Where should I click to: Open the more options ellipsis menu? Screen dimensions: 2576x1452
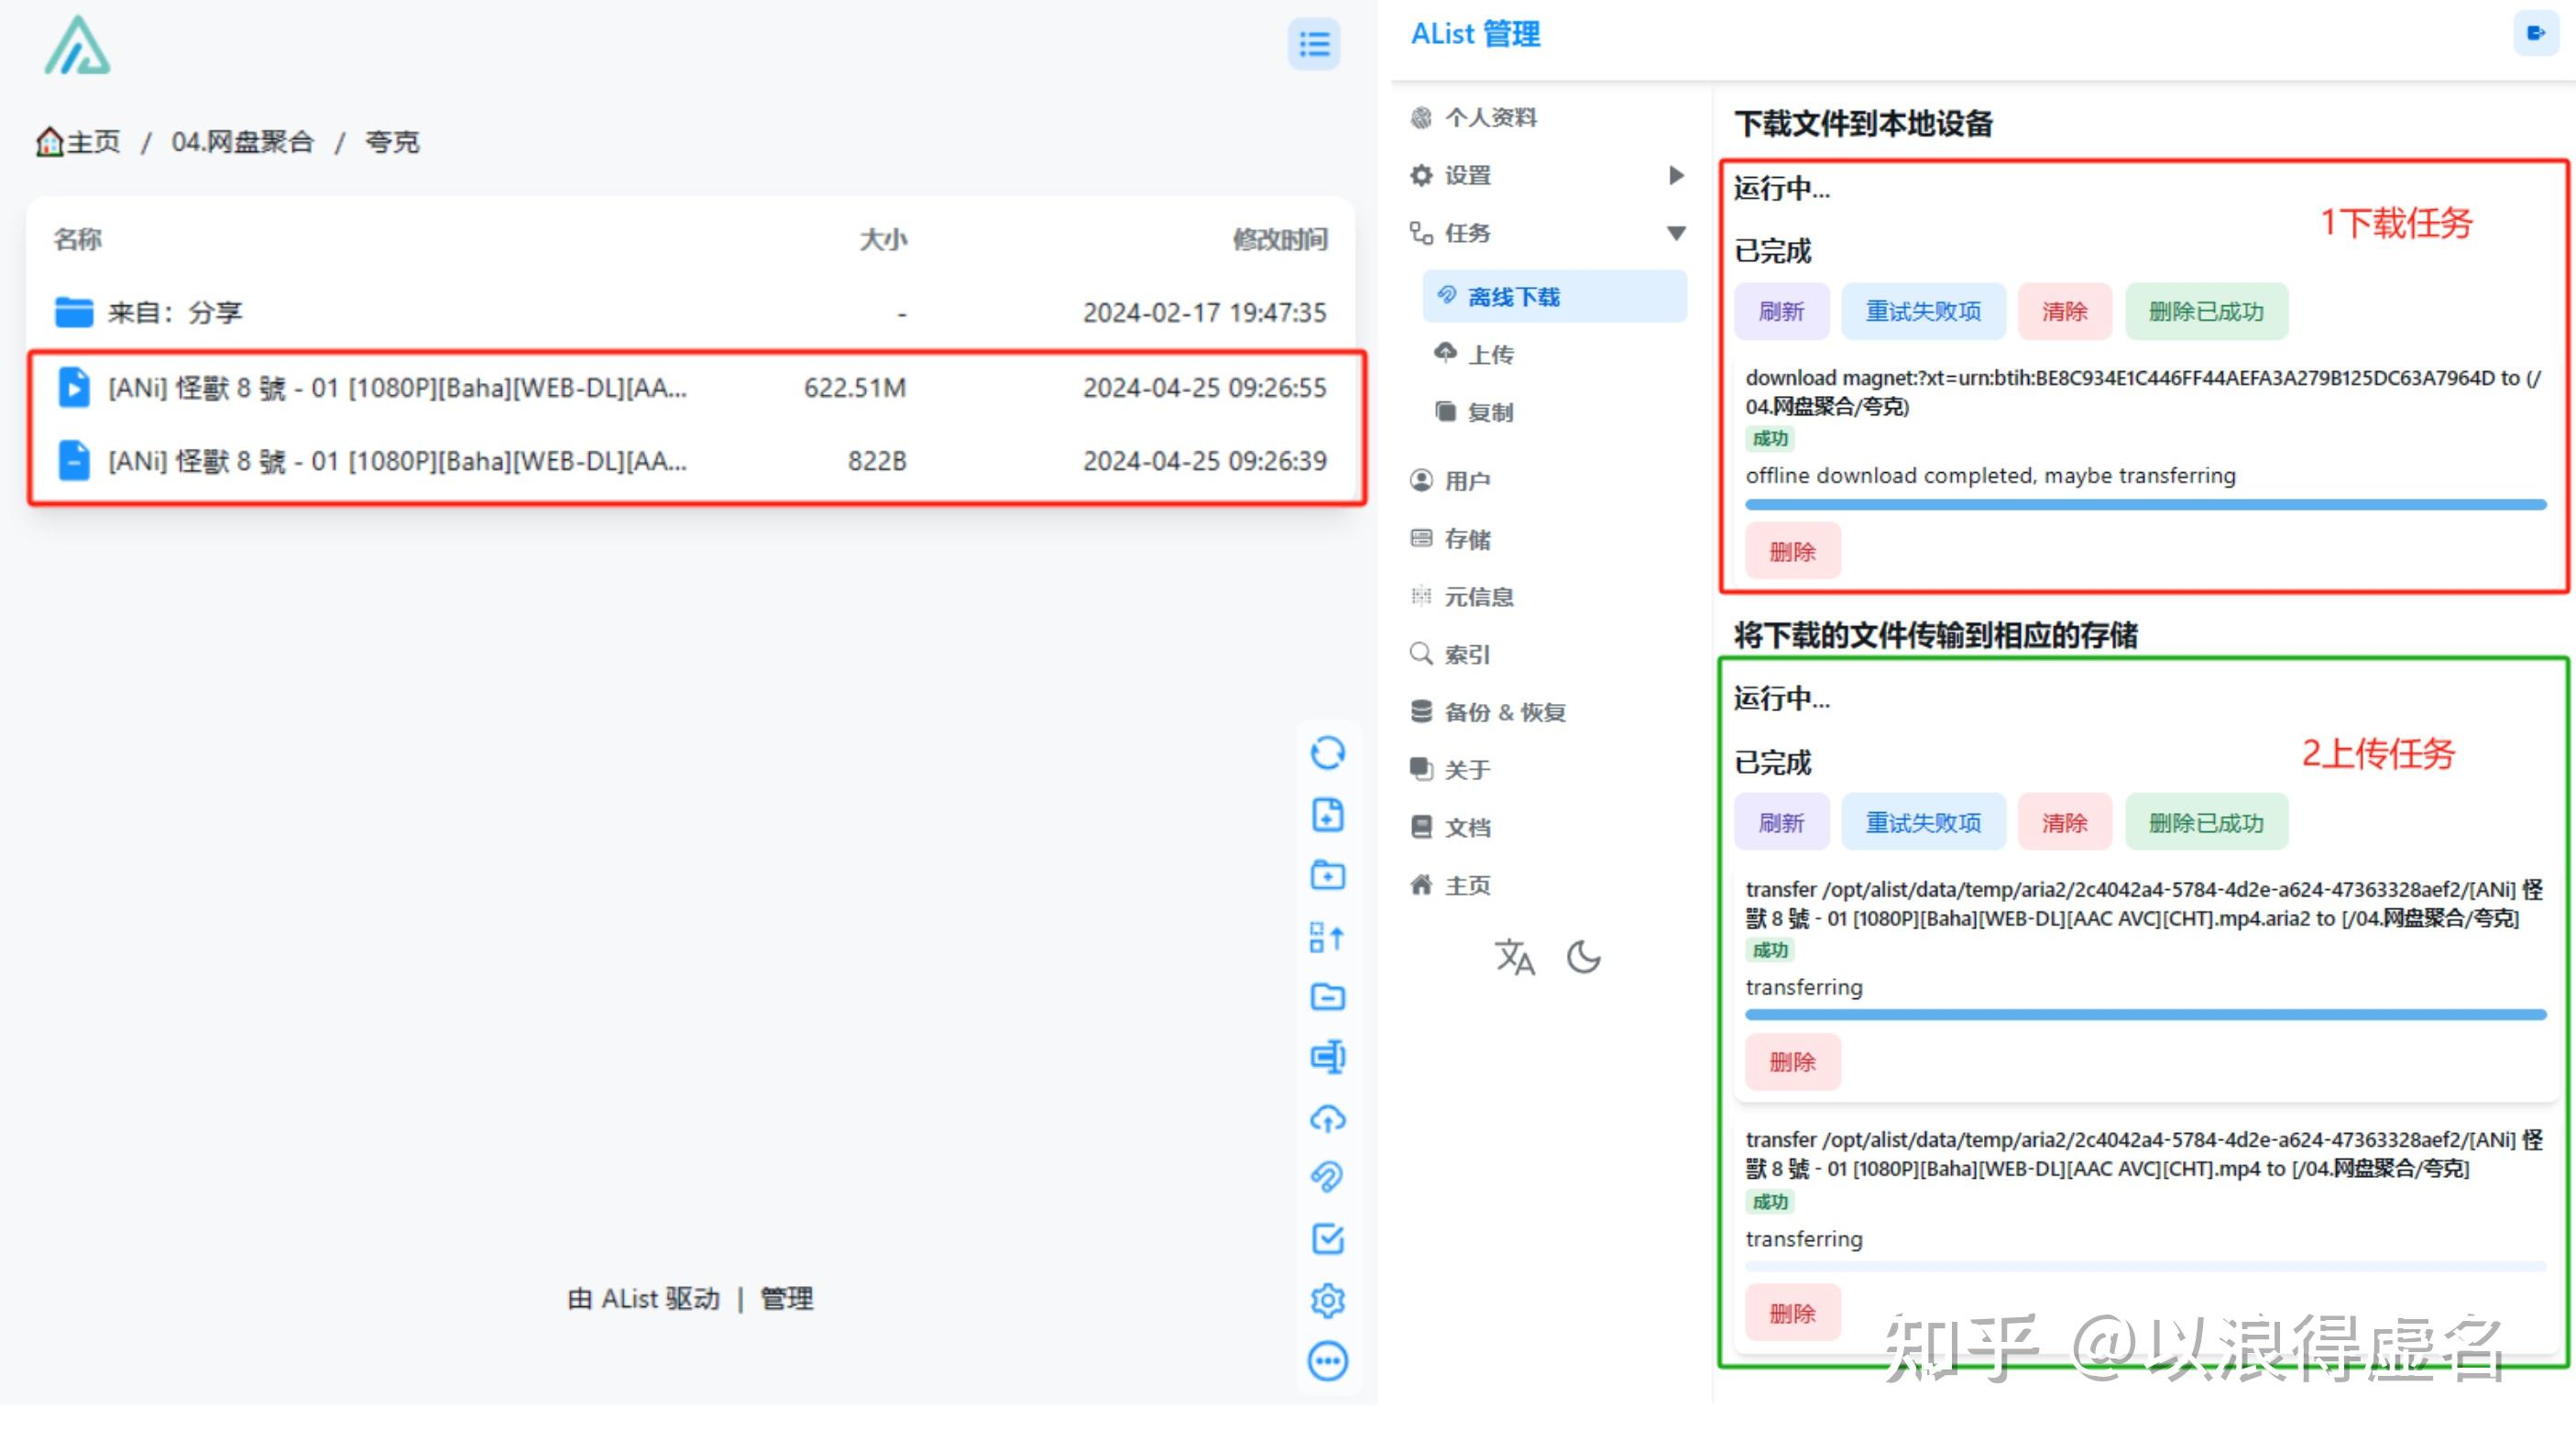coord(1328,1361)
